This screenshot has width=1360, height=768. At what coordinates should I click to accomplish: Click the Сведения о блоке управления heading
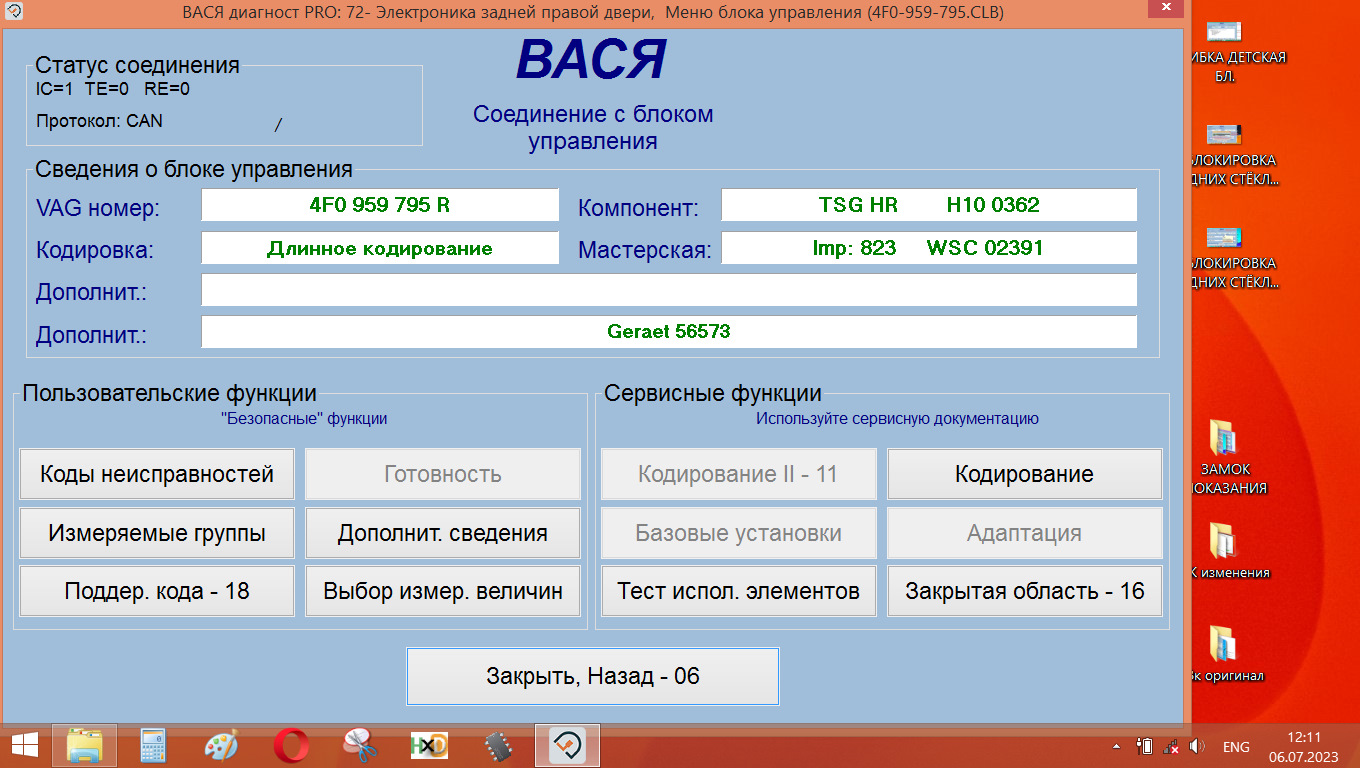point(194,169)
